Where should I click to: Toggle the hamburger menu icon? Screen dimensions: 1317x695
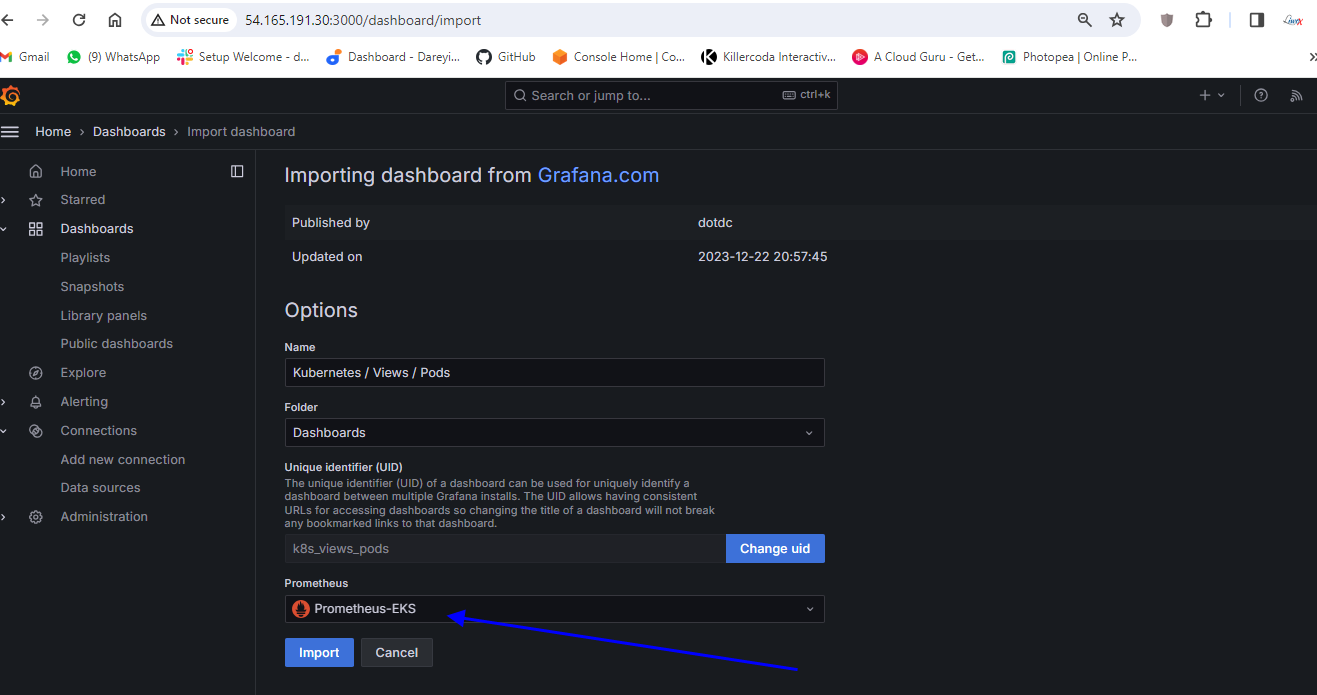coord(11,132)
